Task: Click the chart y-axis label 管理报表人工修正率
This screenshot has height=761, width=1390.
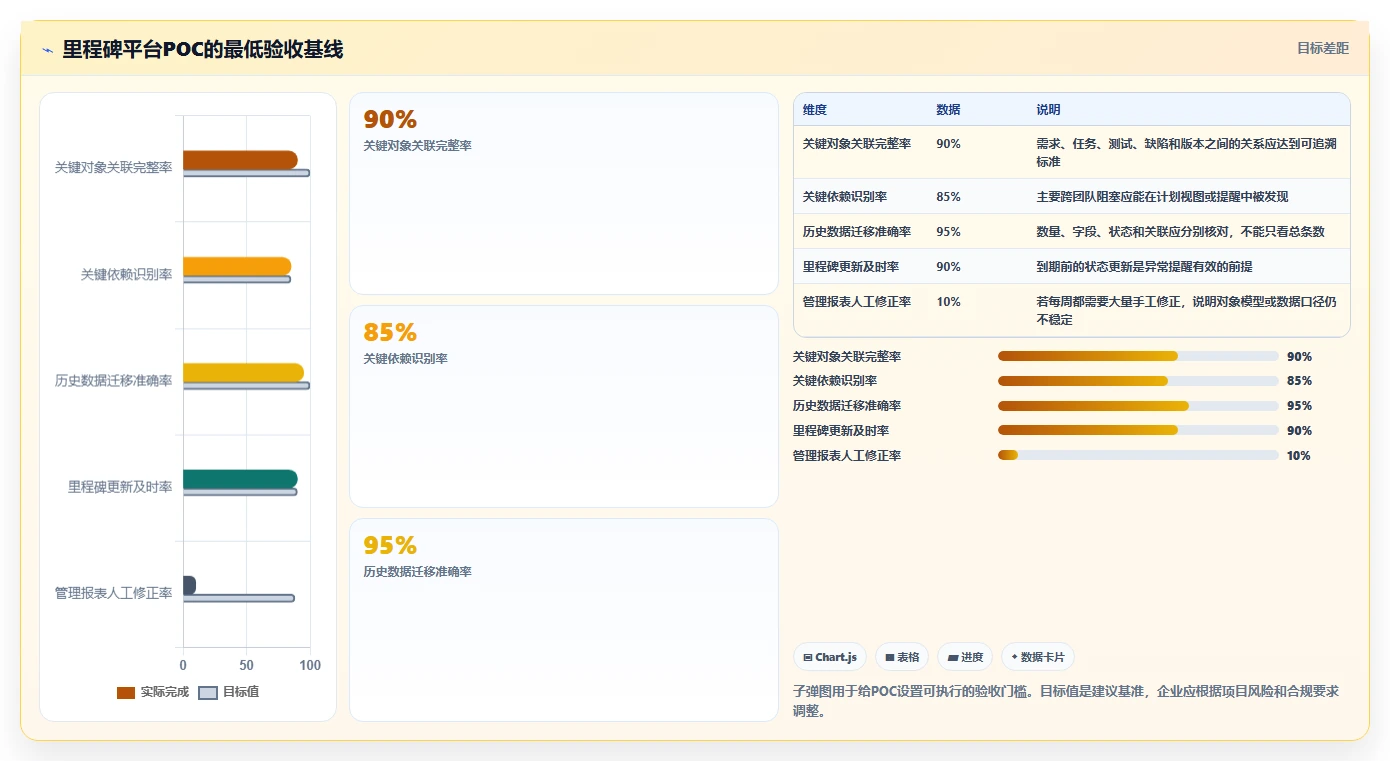Action: 113,593
